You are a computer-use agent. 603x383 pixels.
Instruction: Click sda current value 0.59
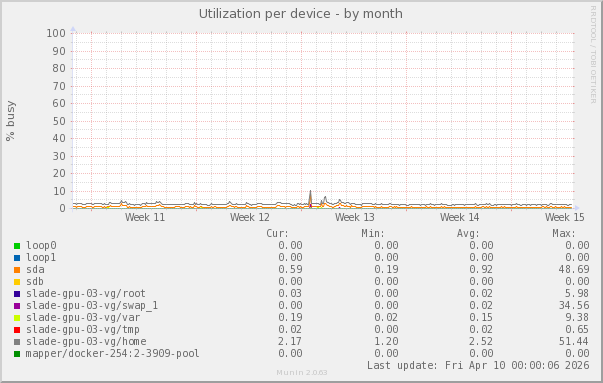point(290,269)
